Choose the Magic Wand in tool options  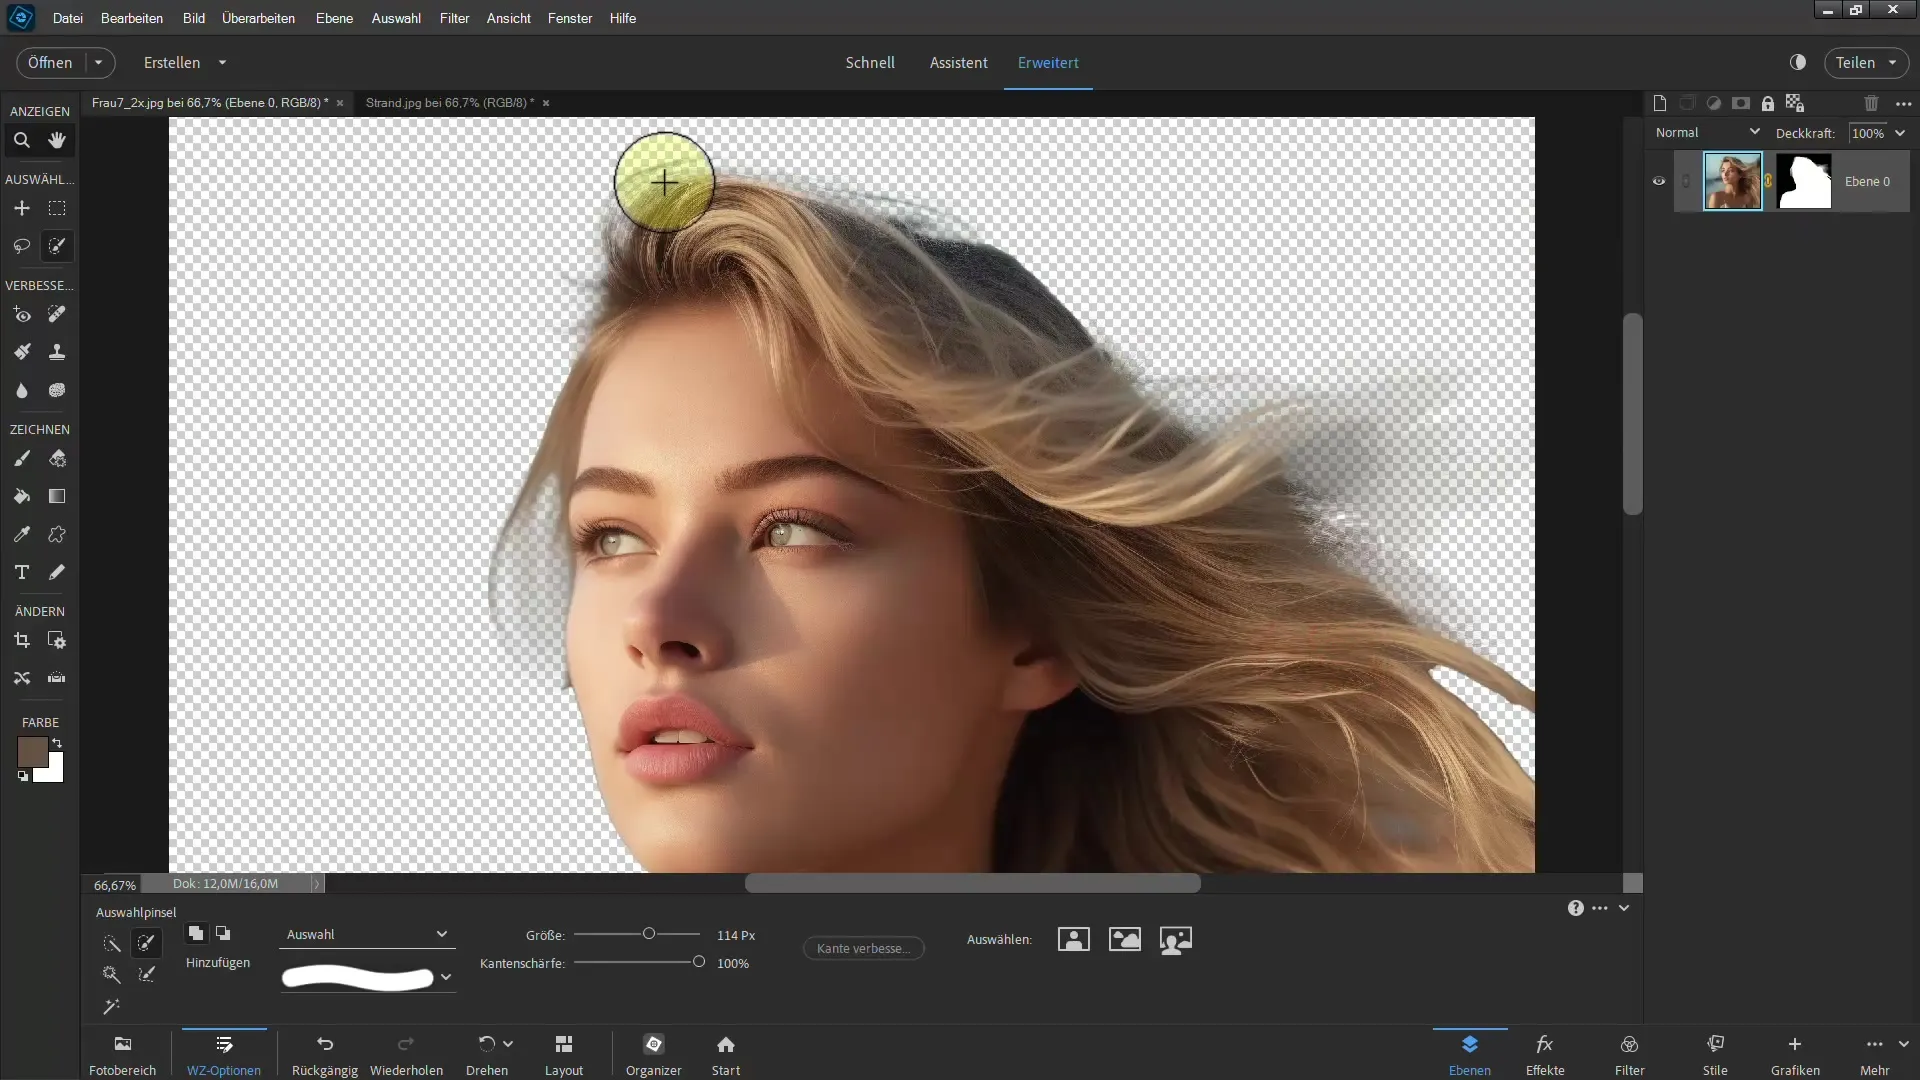111,974
